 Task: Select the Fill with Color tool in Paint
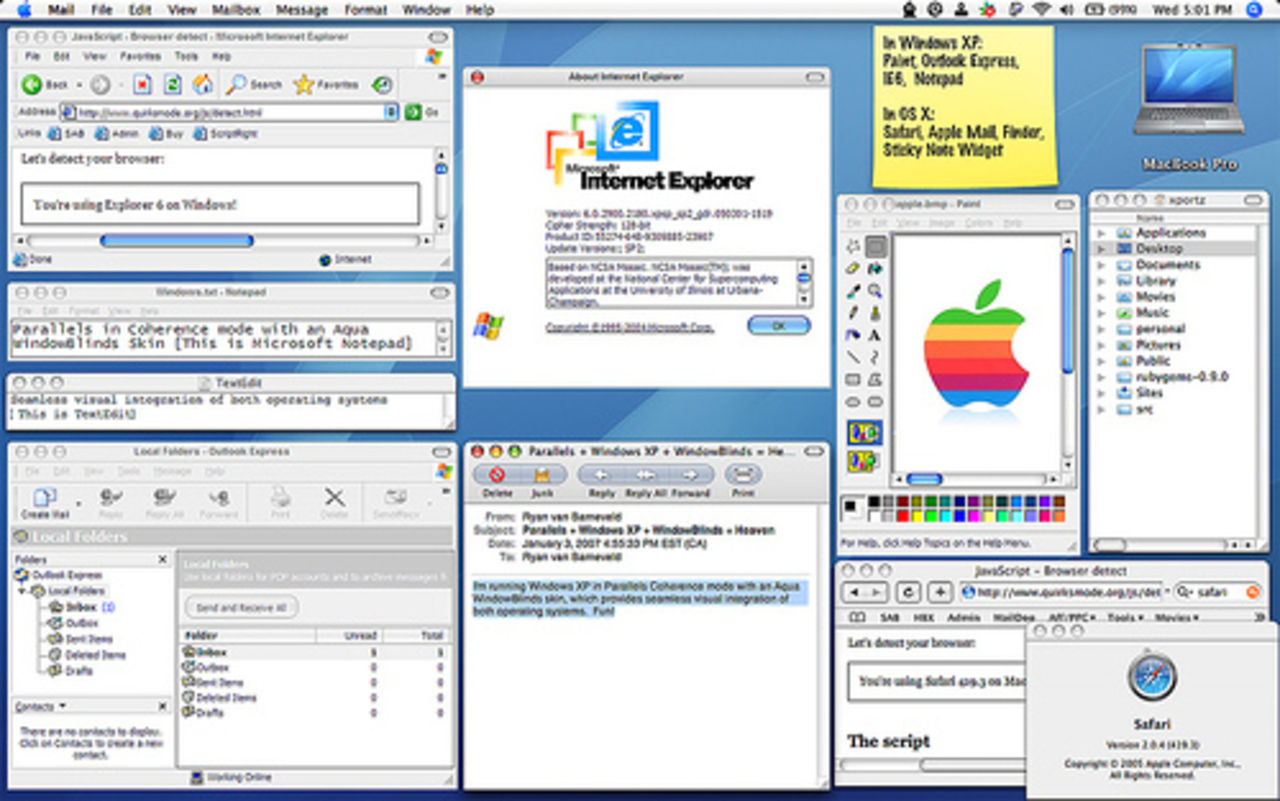[872, 269]
